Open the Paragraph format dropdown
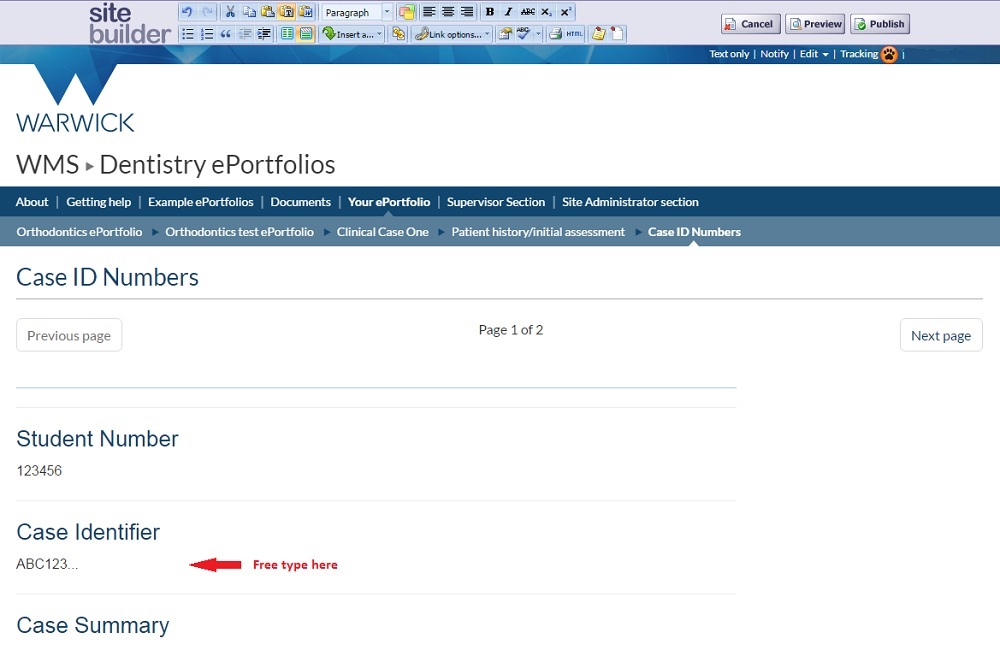1000x668 pixels. pyautogui.click(x=356, y=12)
